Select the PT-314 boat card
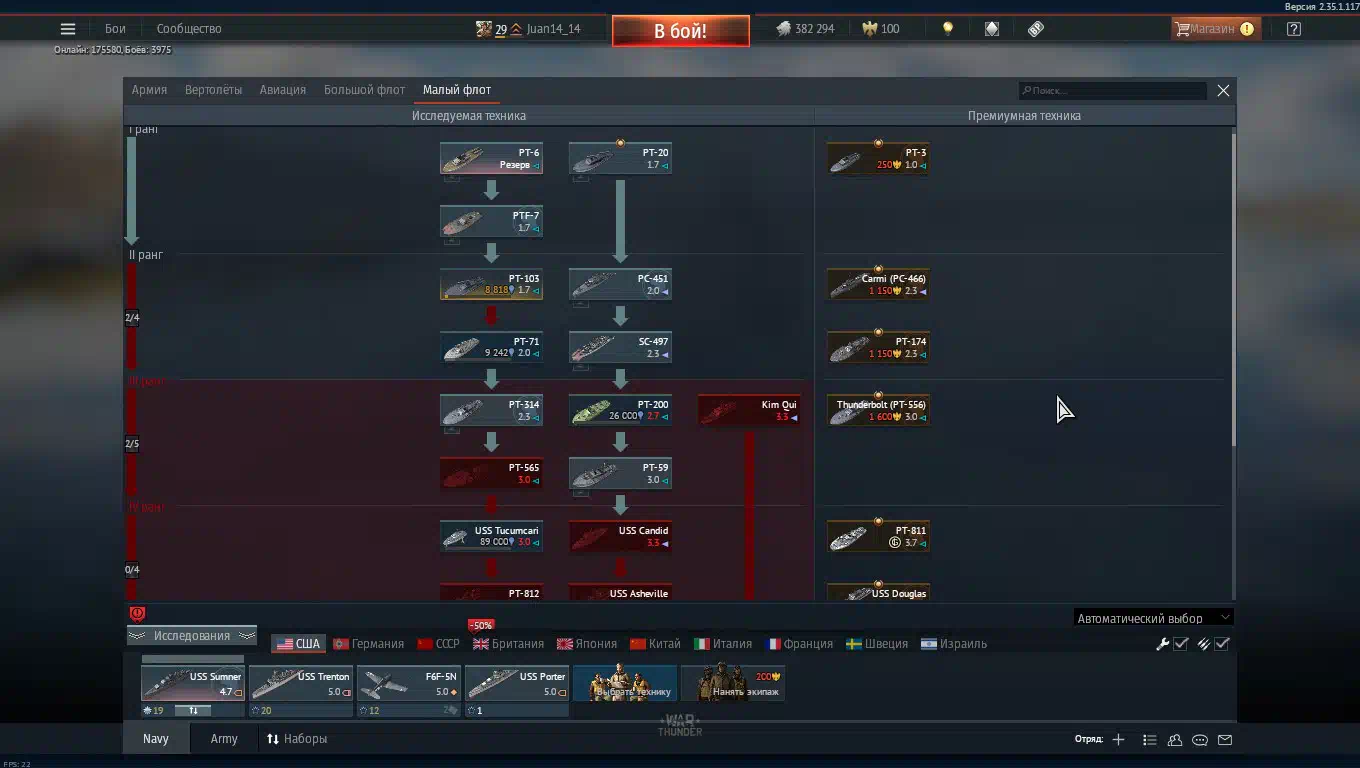Image resolution: width=1360 pixels, height=768 pixels. (491, 410)
